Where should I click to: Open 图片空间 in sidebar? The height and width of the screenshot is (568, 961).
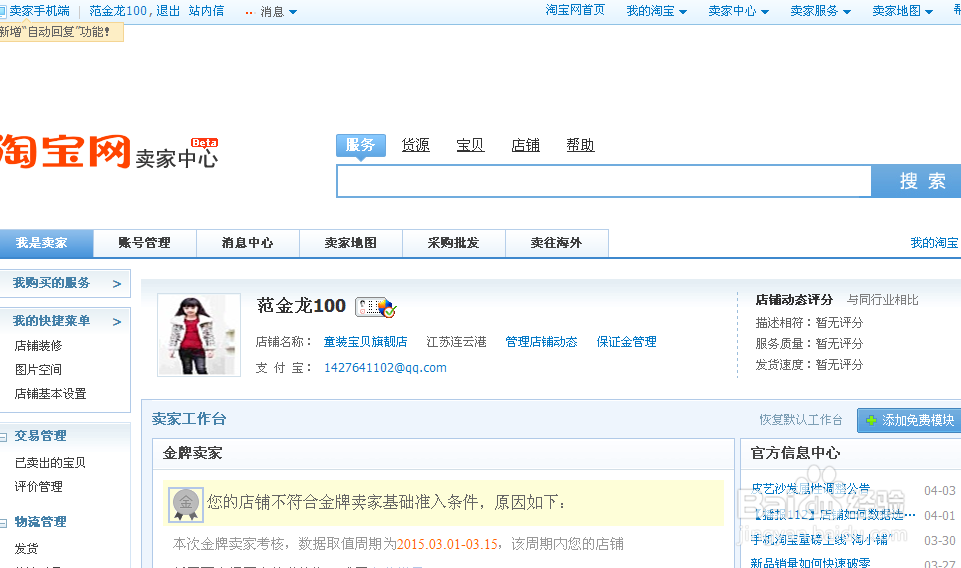tap(38, 369)
